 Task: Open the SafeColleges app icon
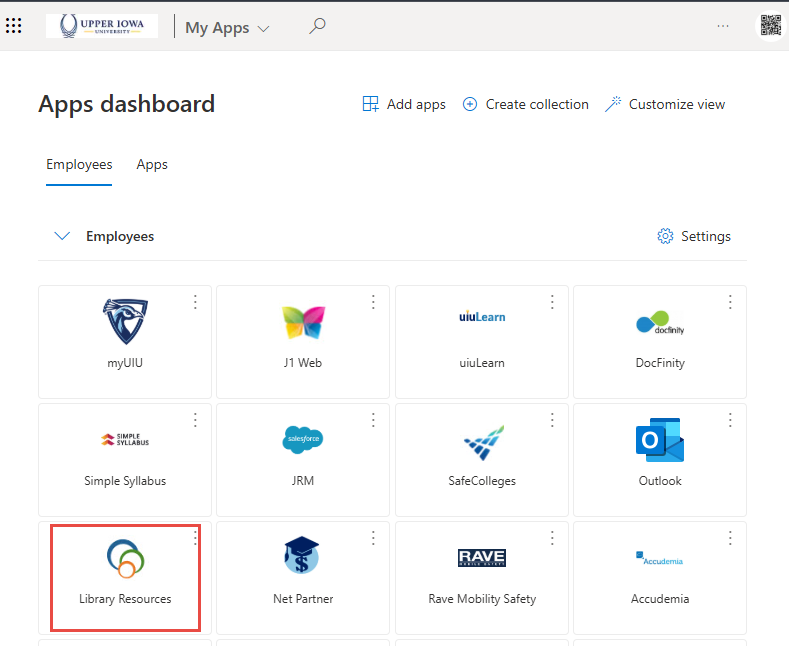pos(484,442)
